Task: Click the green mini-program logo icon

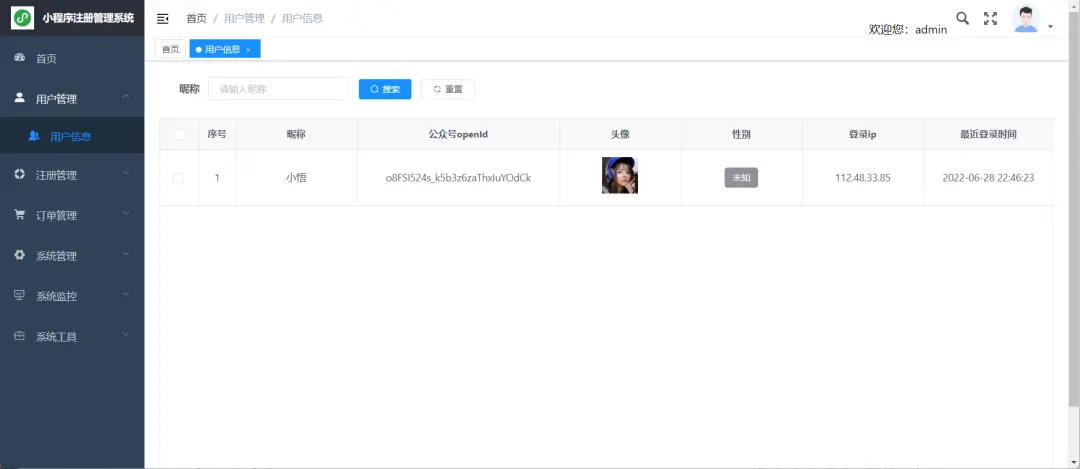Action: (22, 18)
